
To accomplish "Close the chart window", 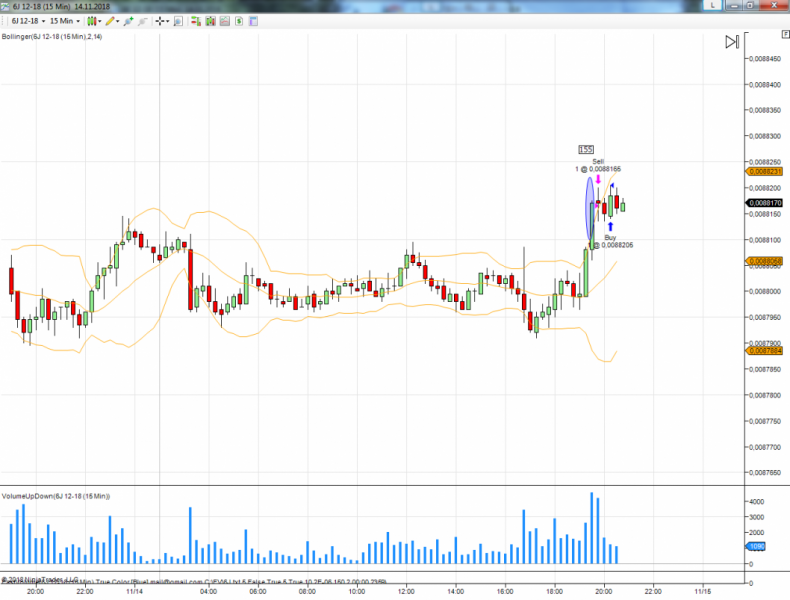I will pyautogui.click(x=774, y=5).
